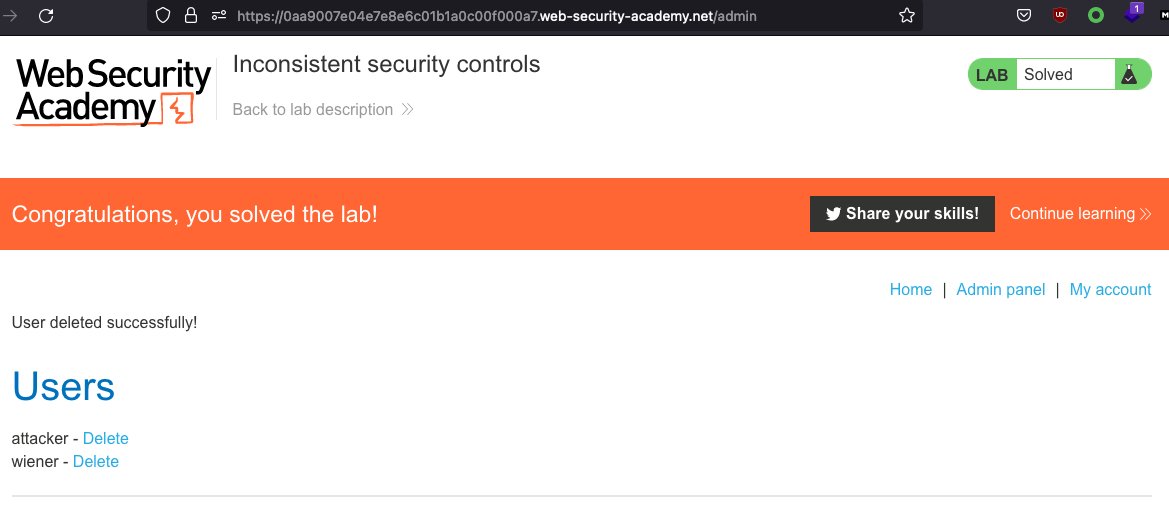Screen dimensions: 1169x508
Task: Click the forward navigation arrow
Action: pos(11,15)
